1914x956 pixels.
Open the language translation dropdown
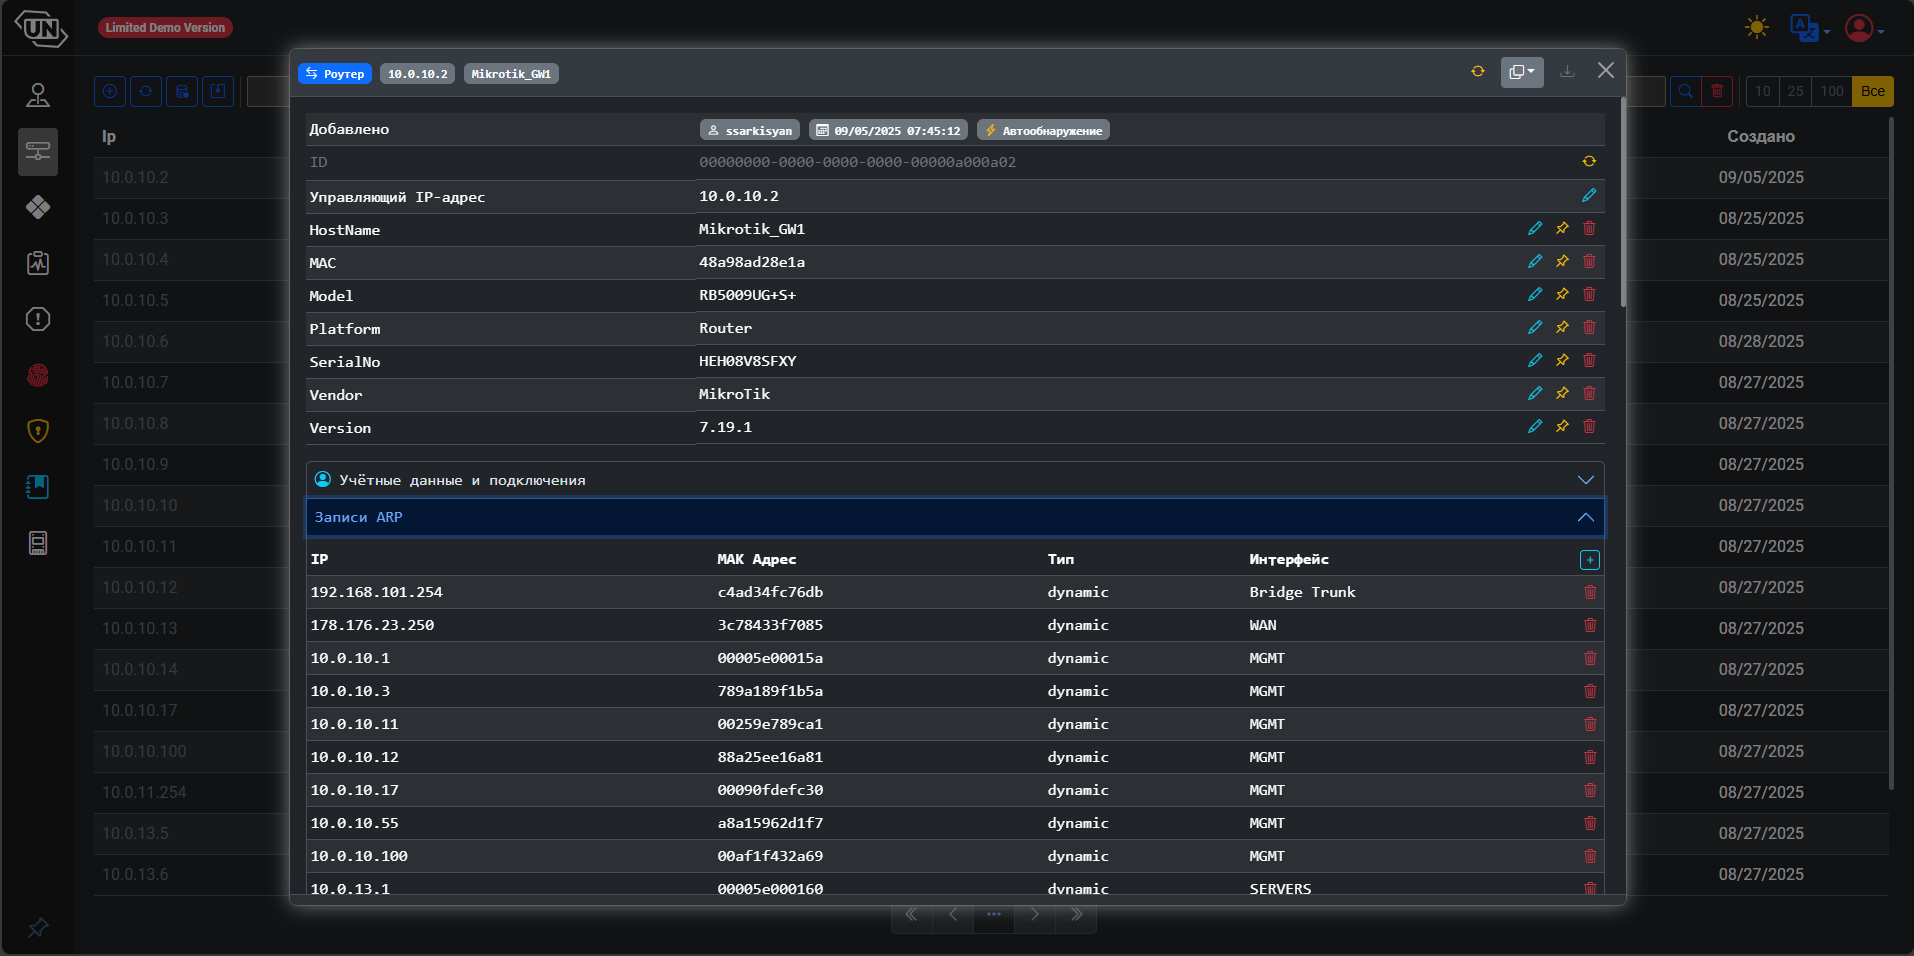1810,28
